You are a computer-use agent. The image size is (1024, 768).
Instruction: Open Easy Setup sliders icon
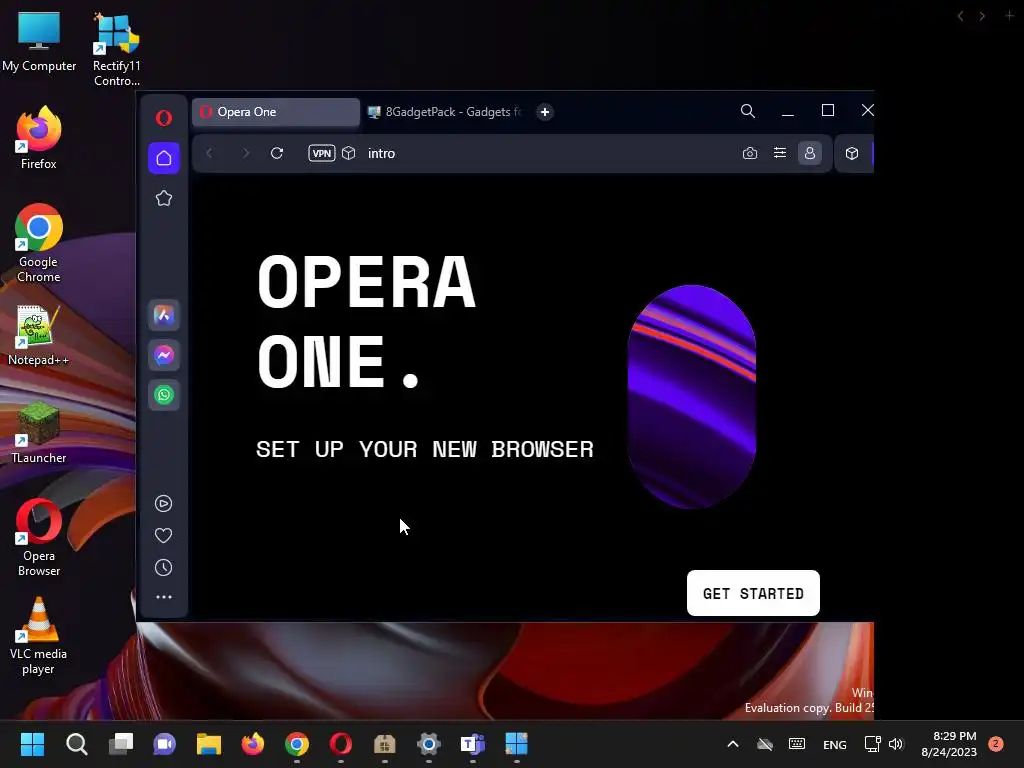[x=780, y=153]
